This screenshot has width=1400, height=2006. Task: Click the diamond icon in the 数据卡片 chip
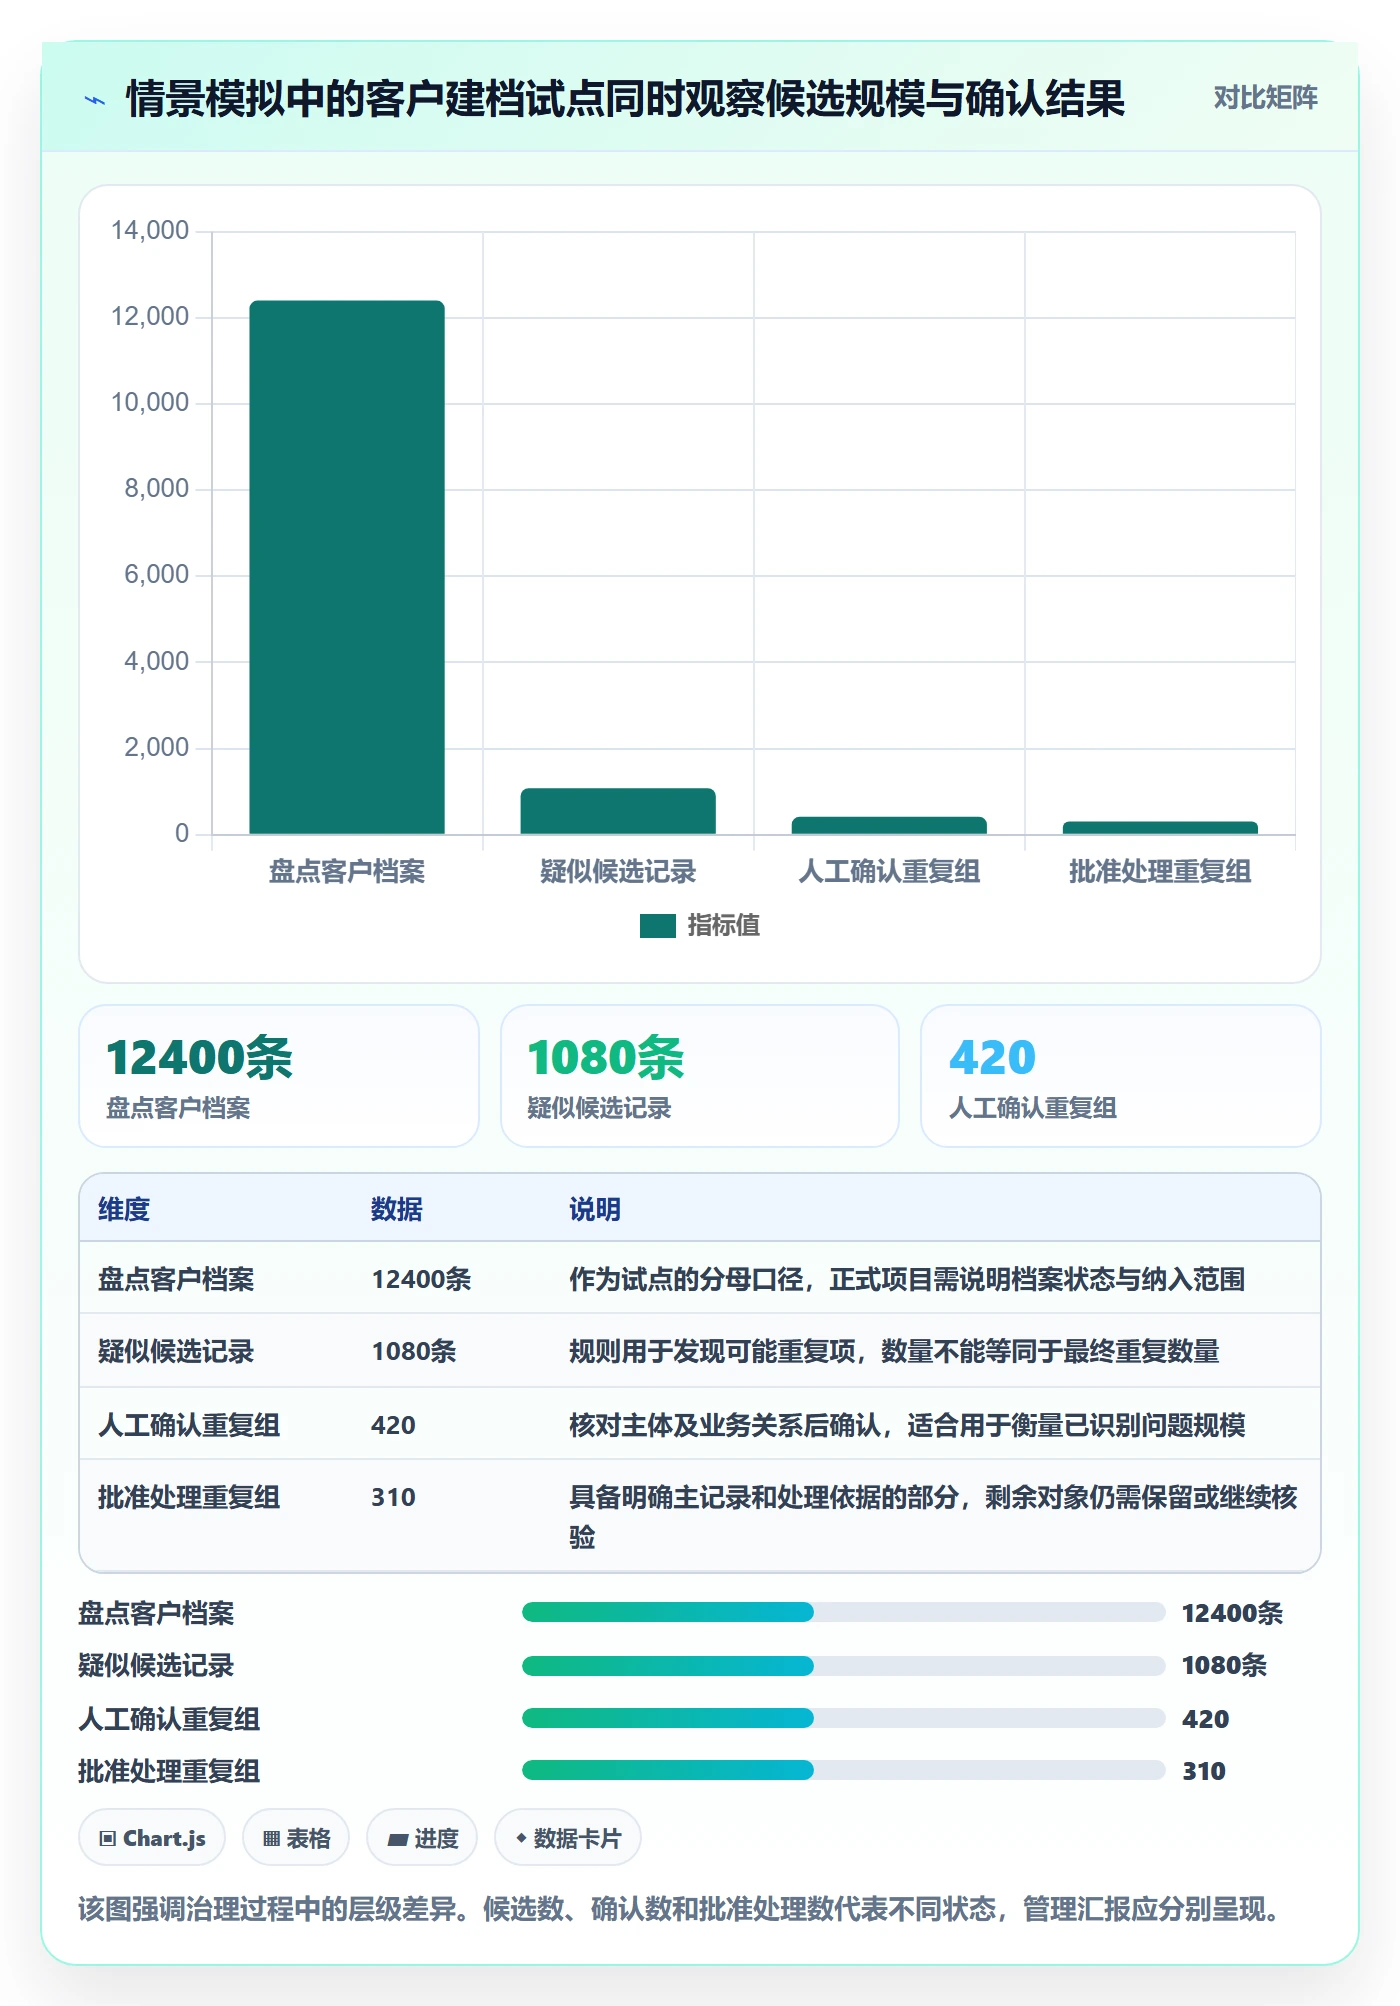click(521, 1838)
